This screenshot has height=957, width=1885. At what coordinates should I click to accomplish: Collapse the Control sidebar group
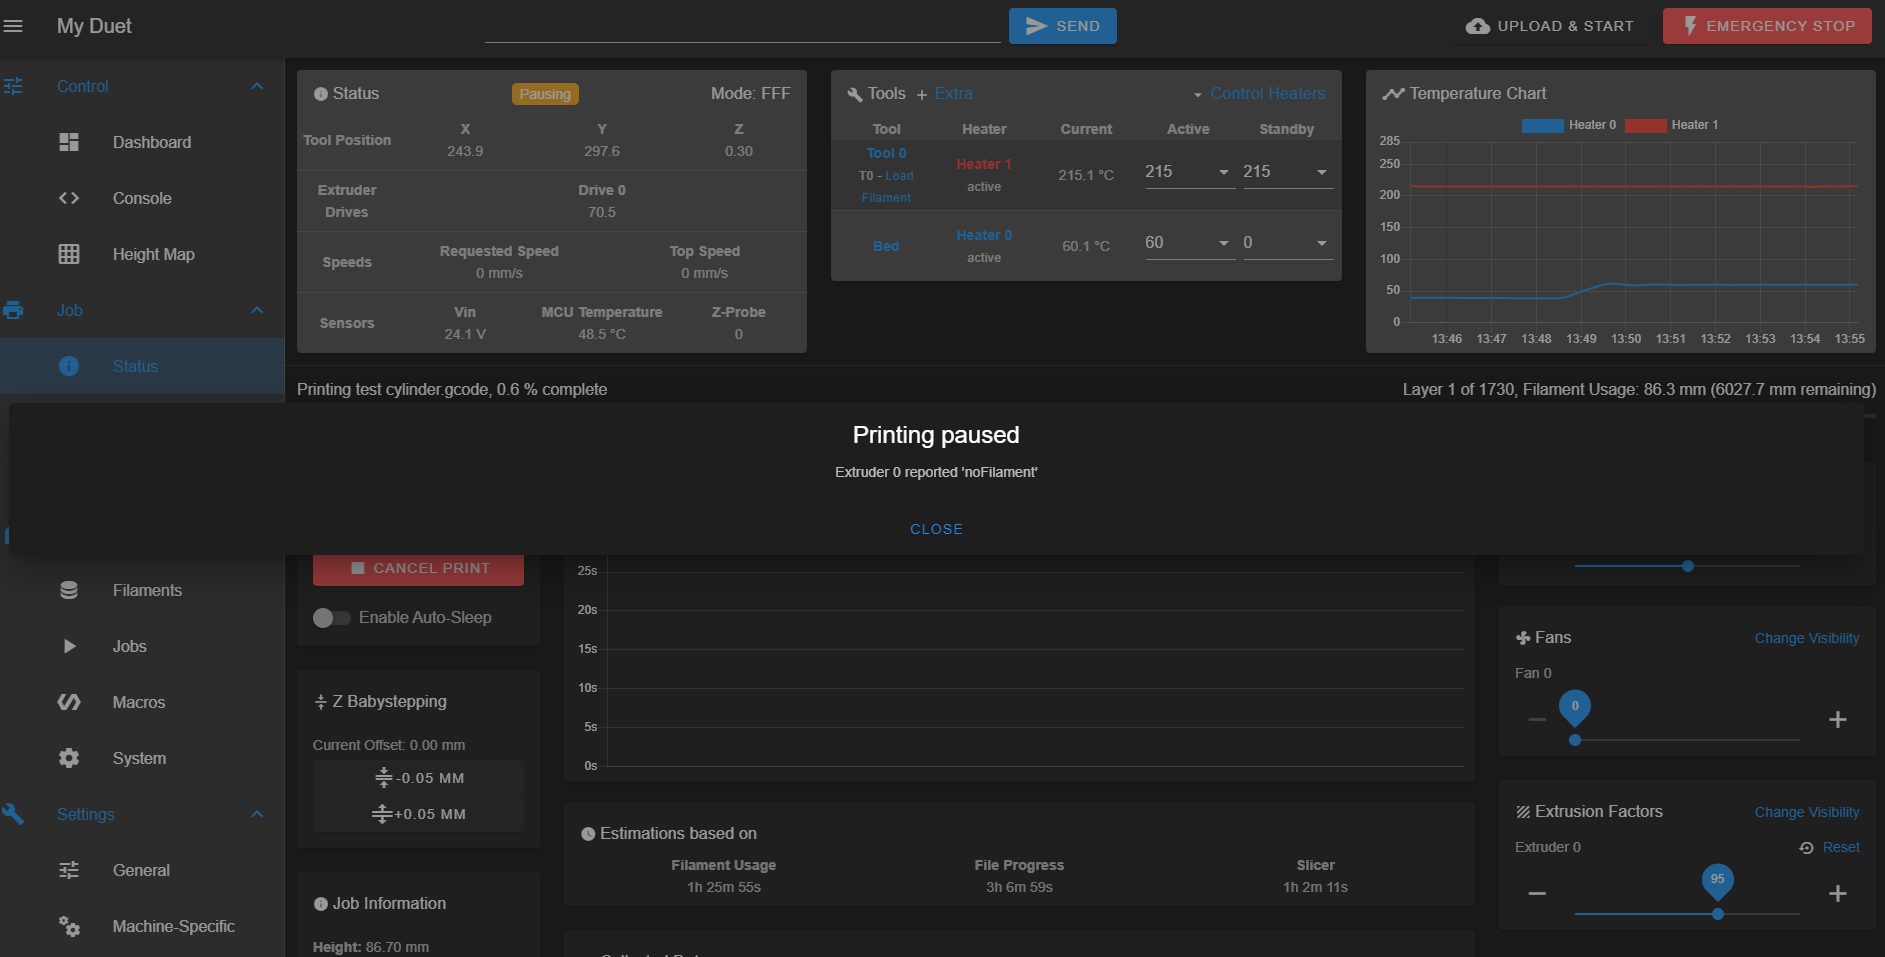tap(257, 86)
